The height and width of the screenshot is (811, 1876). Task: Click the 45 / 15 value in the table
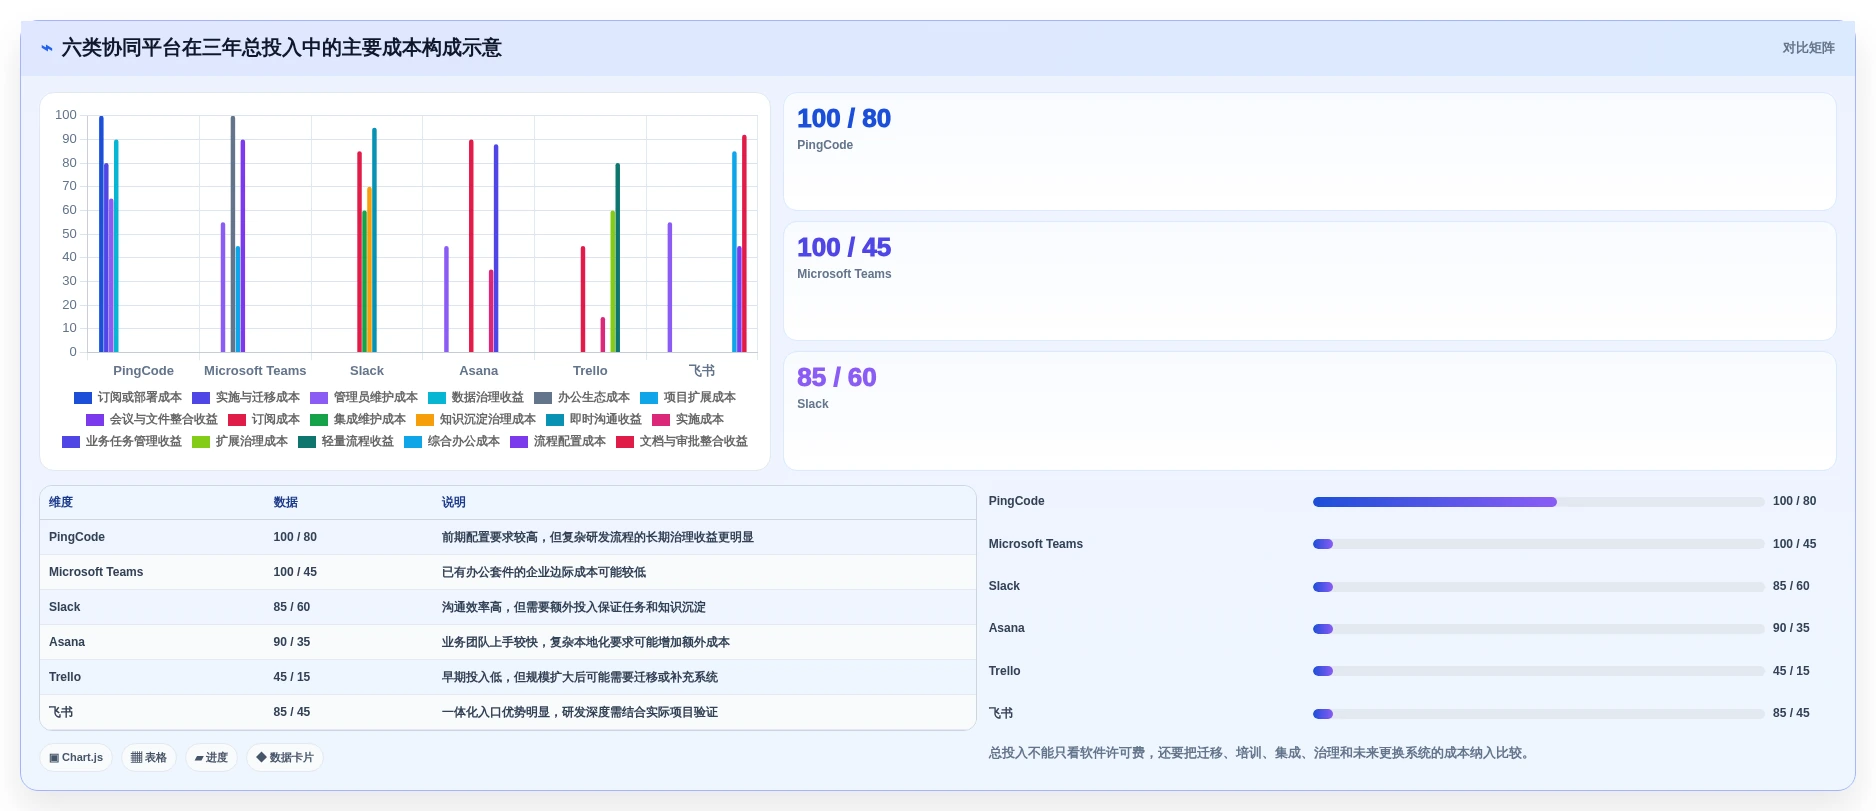(292, 677)
